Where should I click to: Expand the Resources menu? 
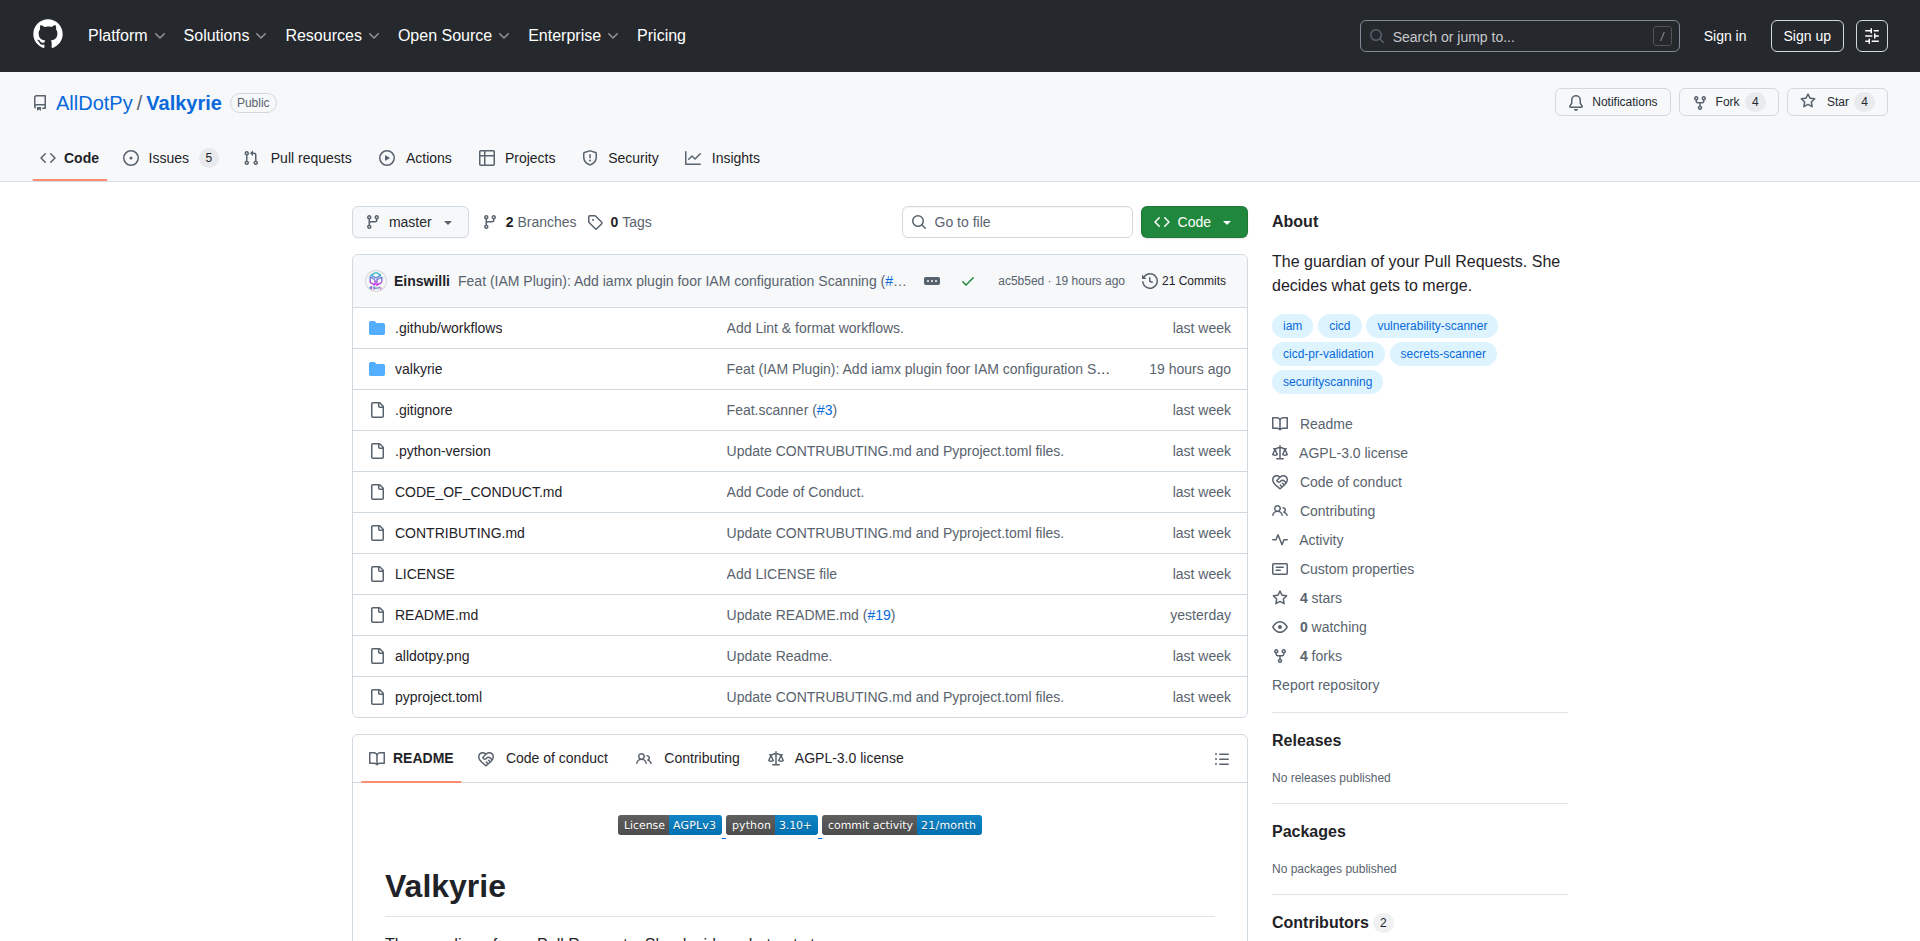tap(332, 36)
